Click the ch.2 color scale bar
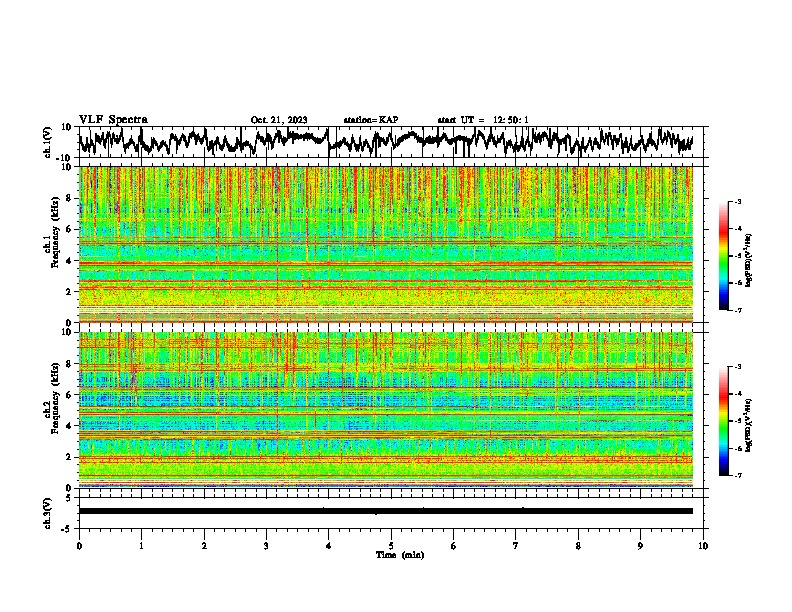Screen dimensions: 792x612 coord(724,421)
